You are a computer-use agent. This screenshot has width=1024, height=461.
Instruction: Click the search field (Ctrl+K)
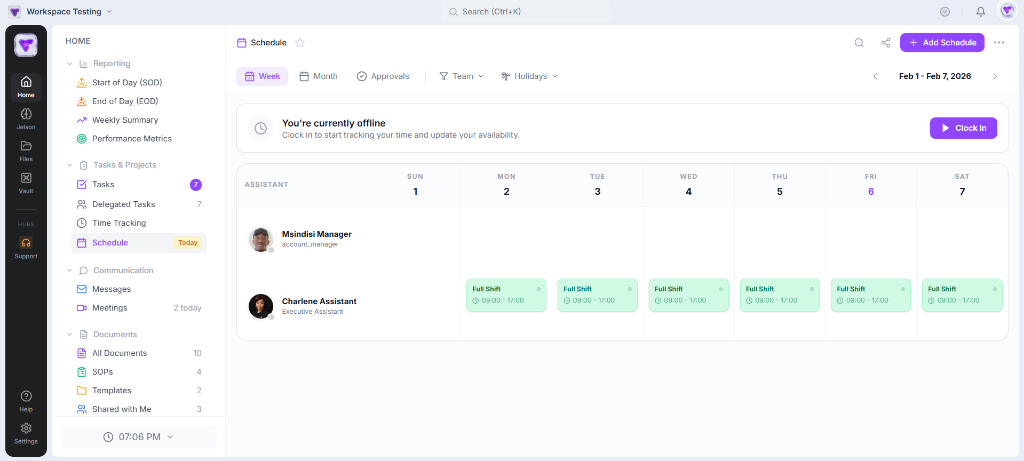tap(526, 12)
